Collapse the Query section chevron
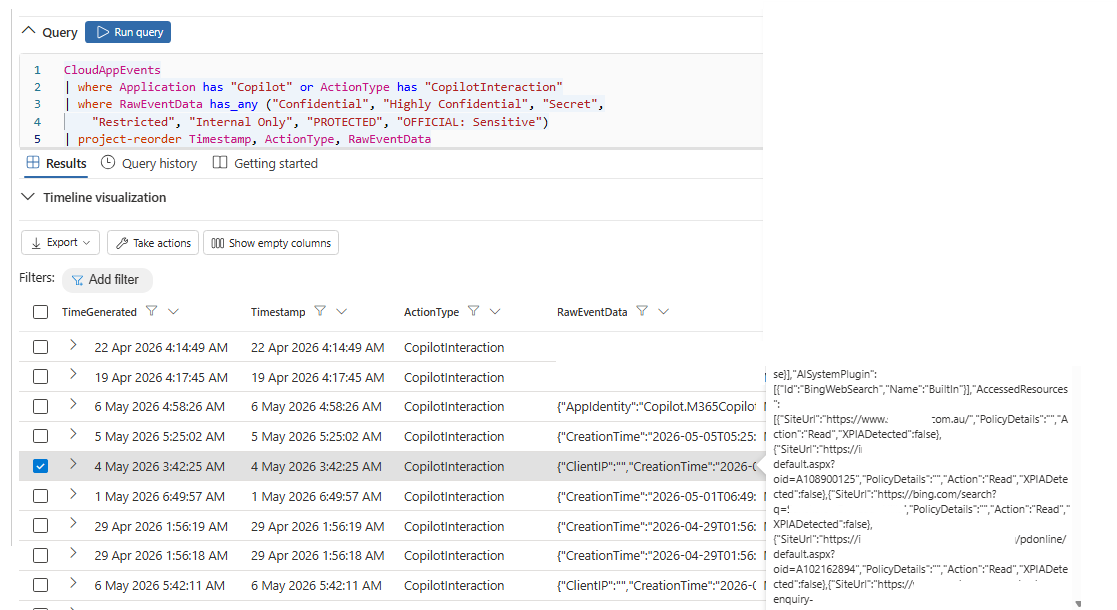This screenshot has height=610, width=1117. click(x=28, y=31)
